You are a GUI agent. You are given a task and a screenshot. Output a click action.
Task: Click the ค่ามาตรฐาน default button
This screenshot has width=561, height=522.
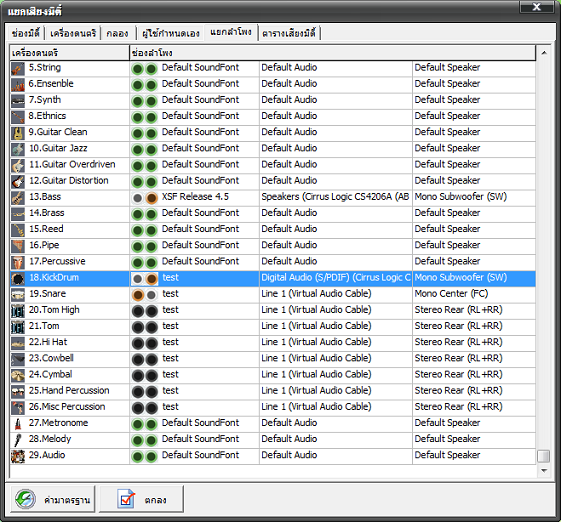point(53,499)
